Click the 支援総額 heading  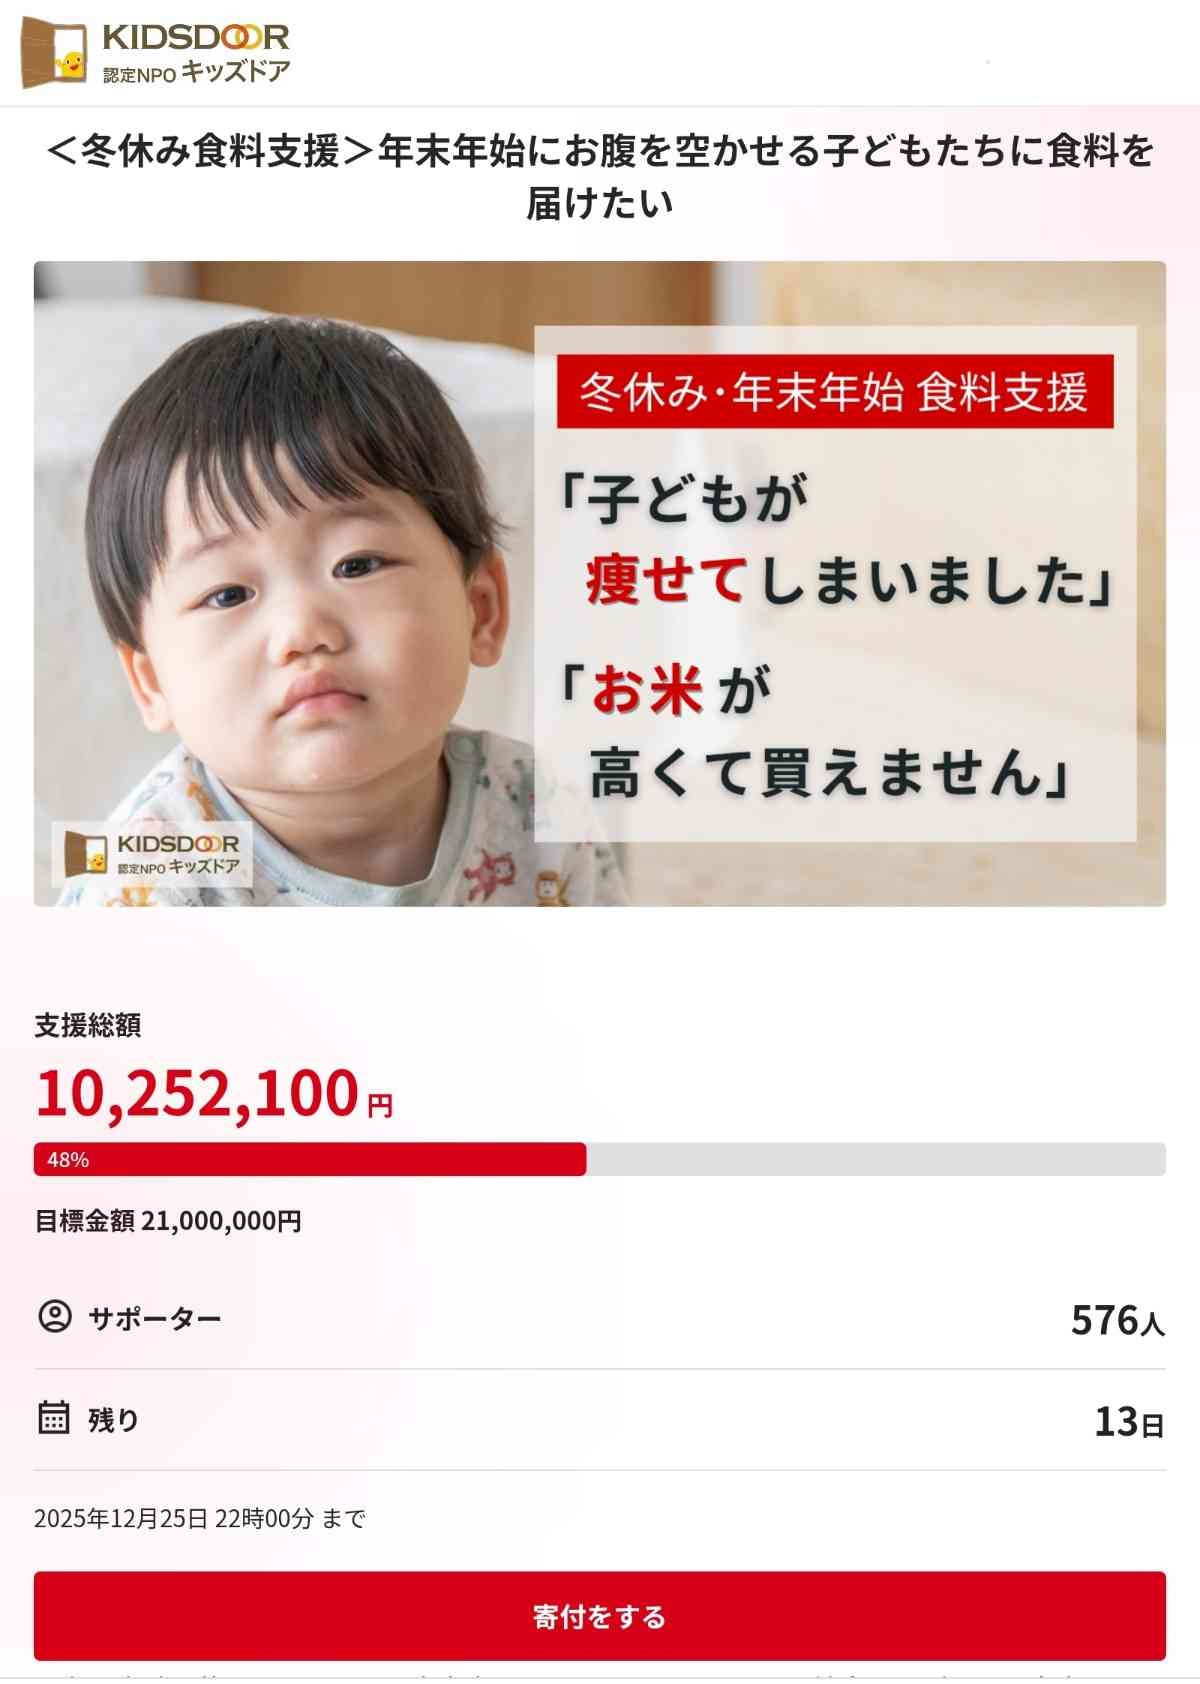click(x=88, y=1025)
